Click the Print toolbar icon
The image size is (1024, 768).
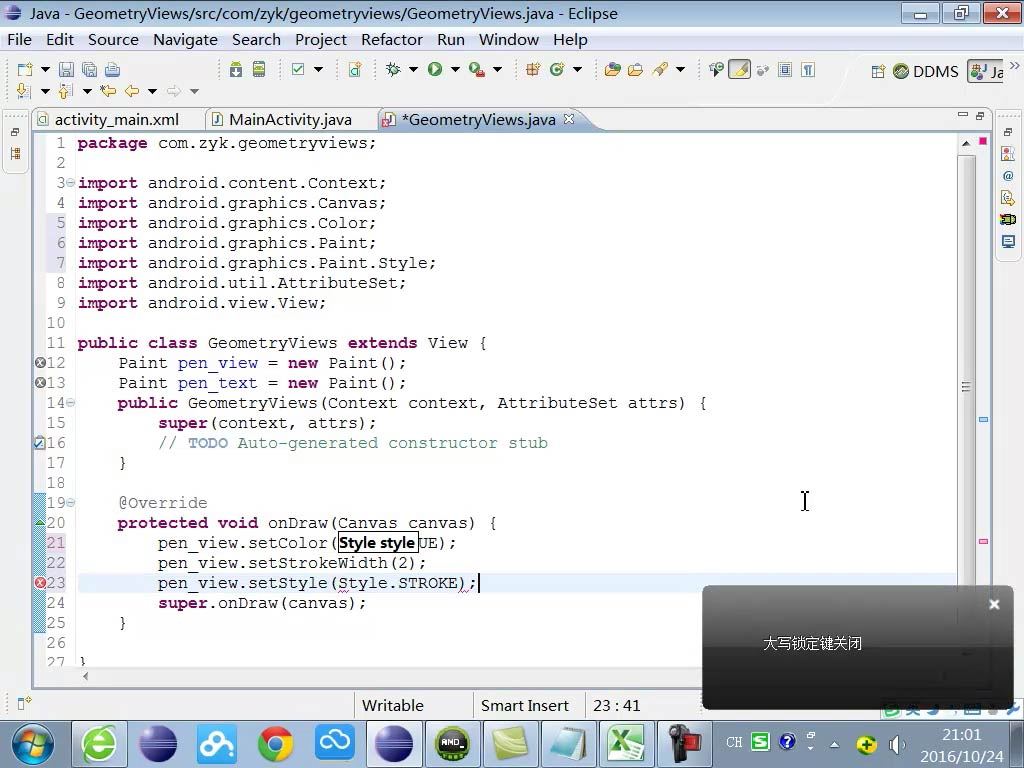pos(112,69)
